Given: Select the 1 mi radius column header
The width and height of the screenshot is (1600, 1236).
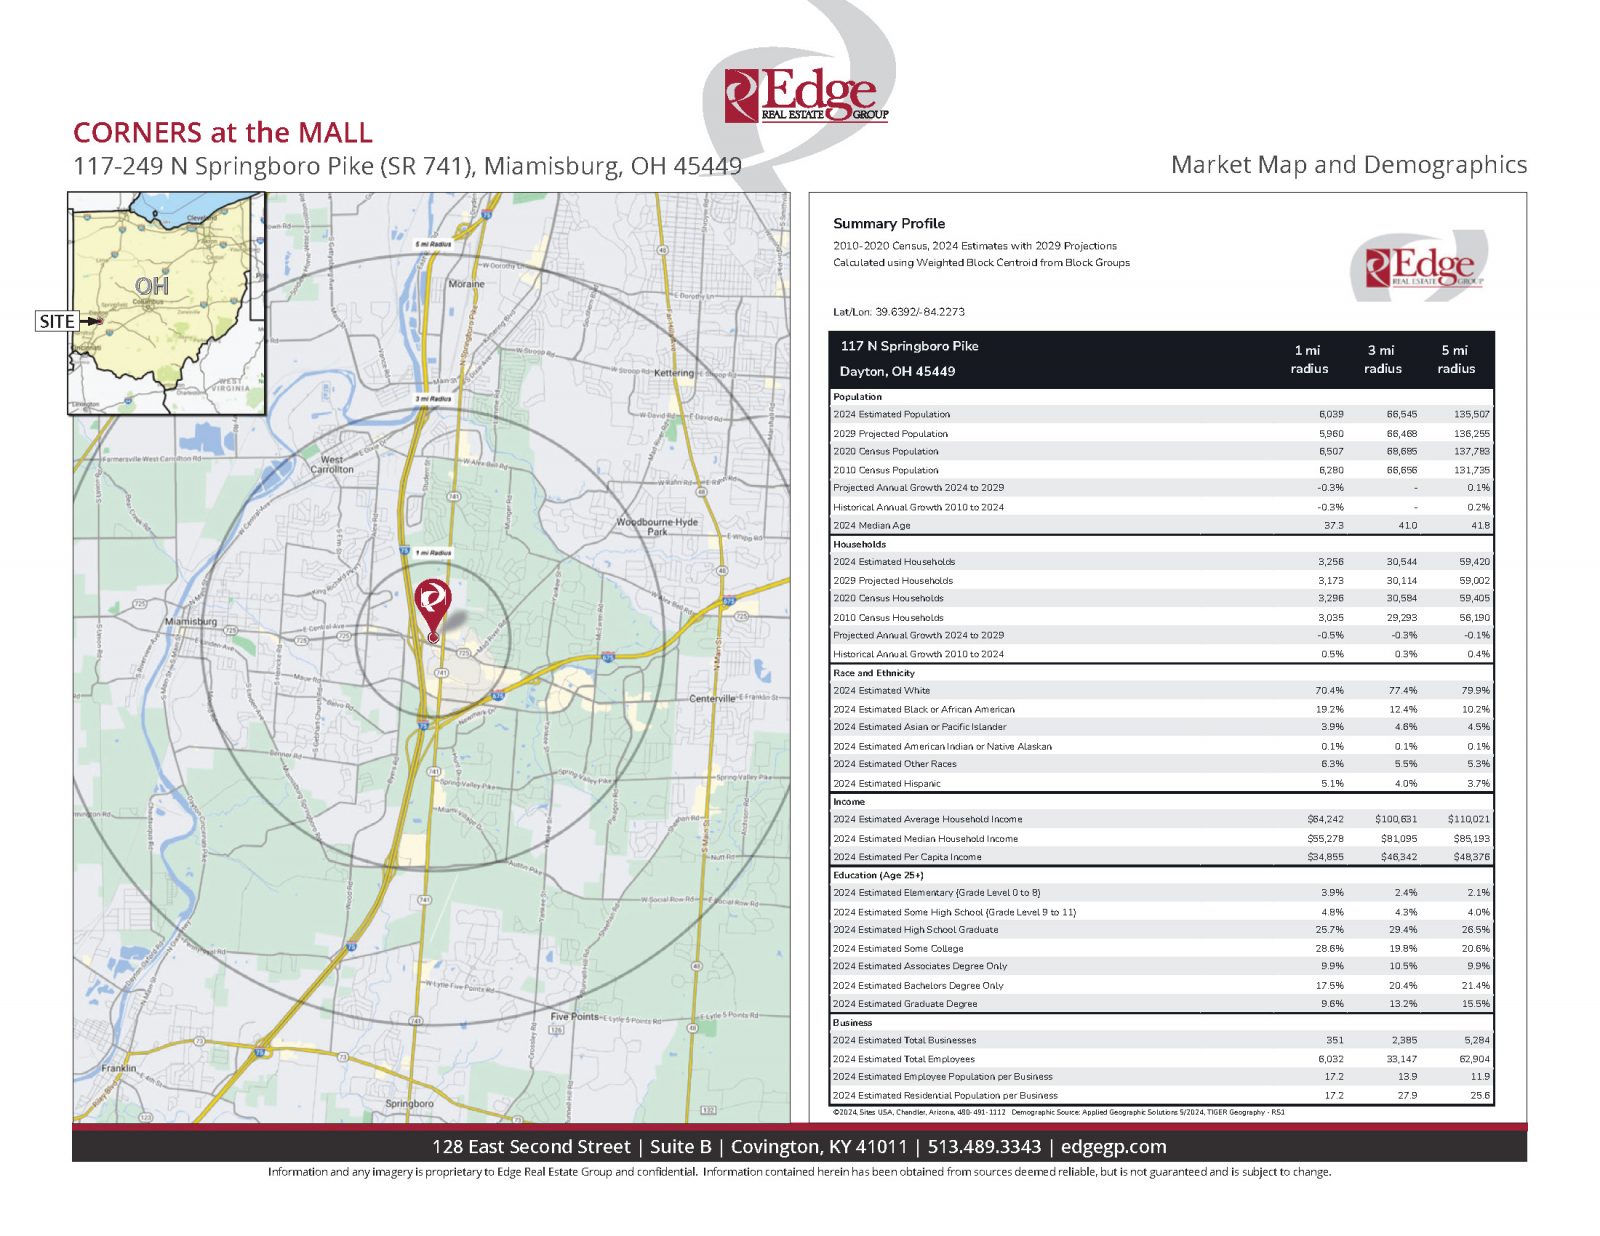Looking at the screenshot, I should [1308, 360].
